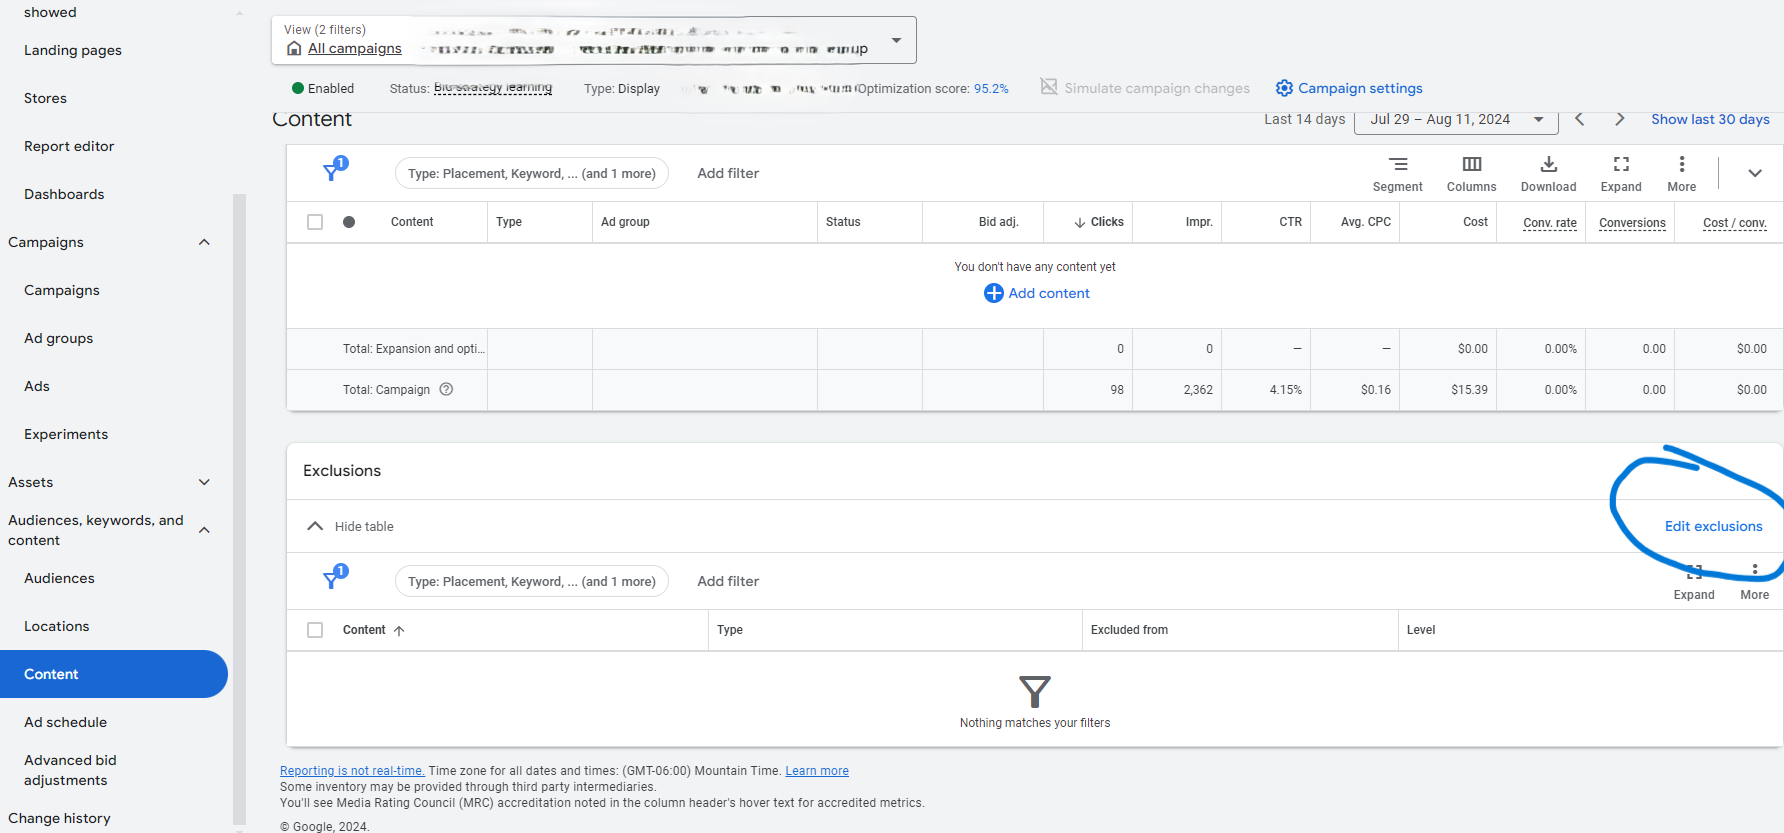This screenshot has height=833, width=1784.
Task: Click the Add content plus icon
Action: pos(993,293)
